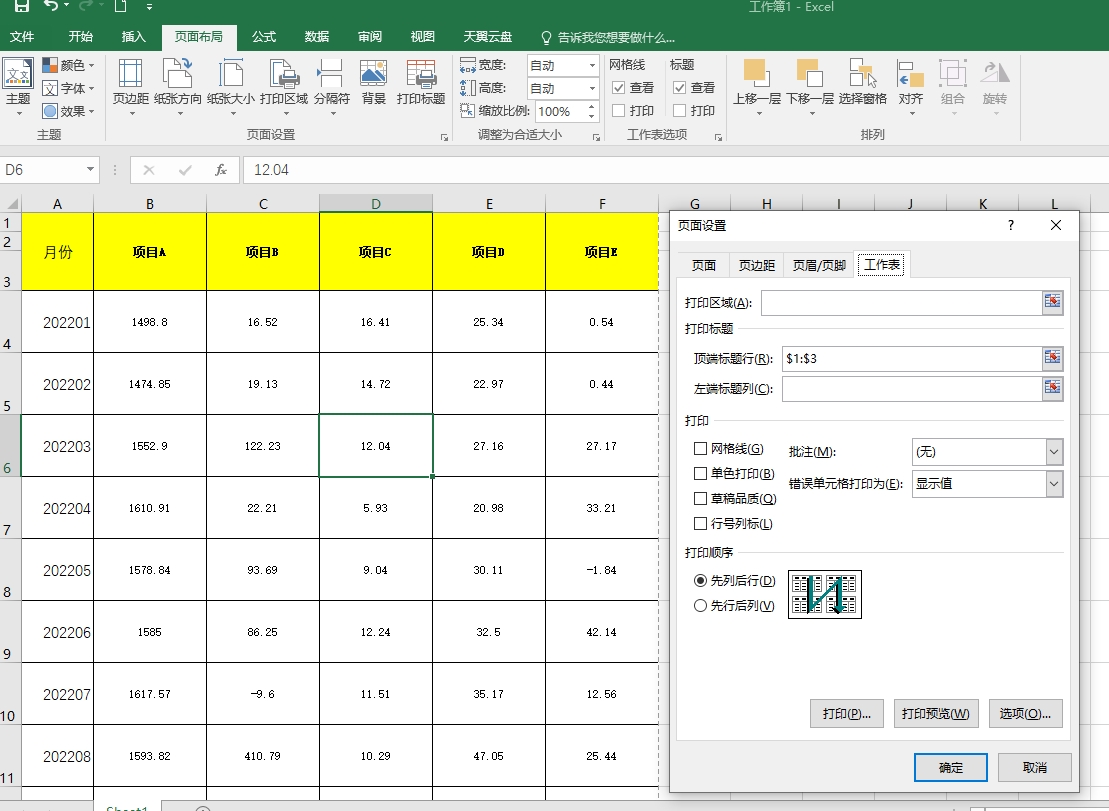Uncheck 标题 查看 checkbox in ribbon
Viewport: 1109px width, 811px height.
679,88
